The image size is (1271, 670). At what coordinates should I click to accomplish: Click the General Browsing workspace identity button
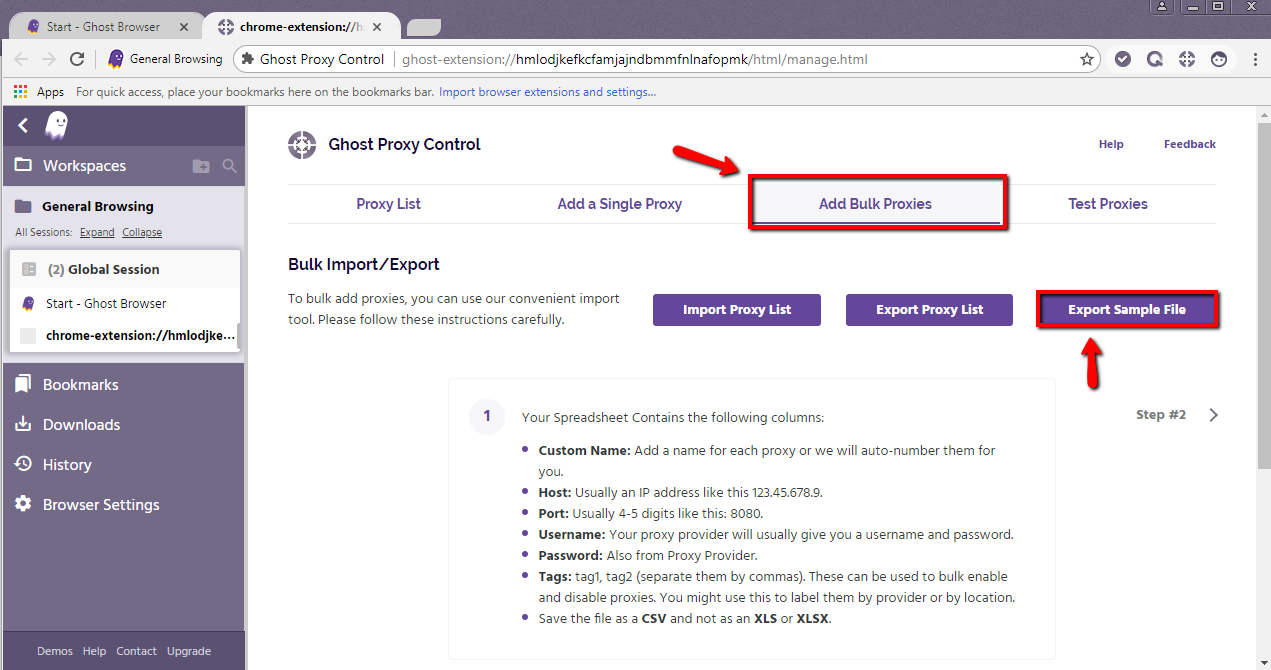165,59
